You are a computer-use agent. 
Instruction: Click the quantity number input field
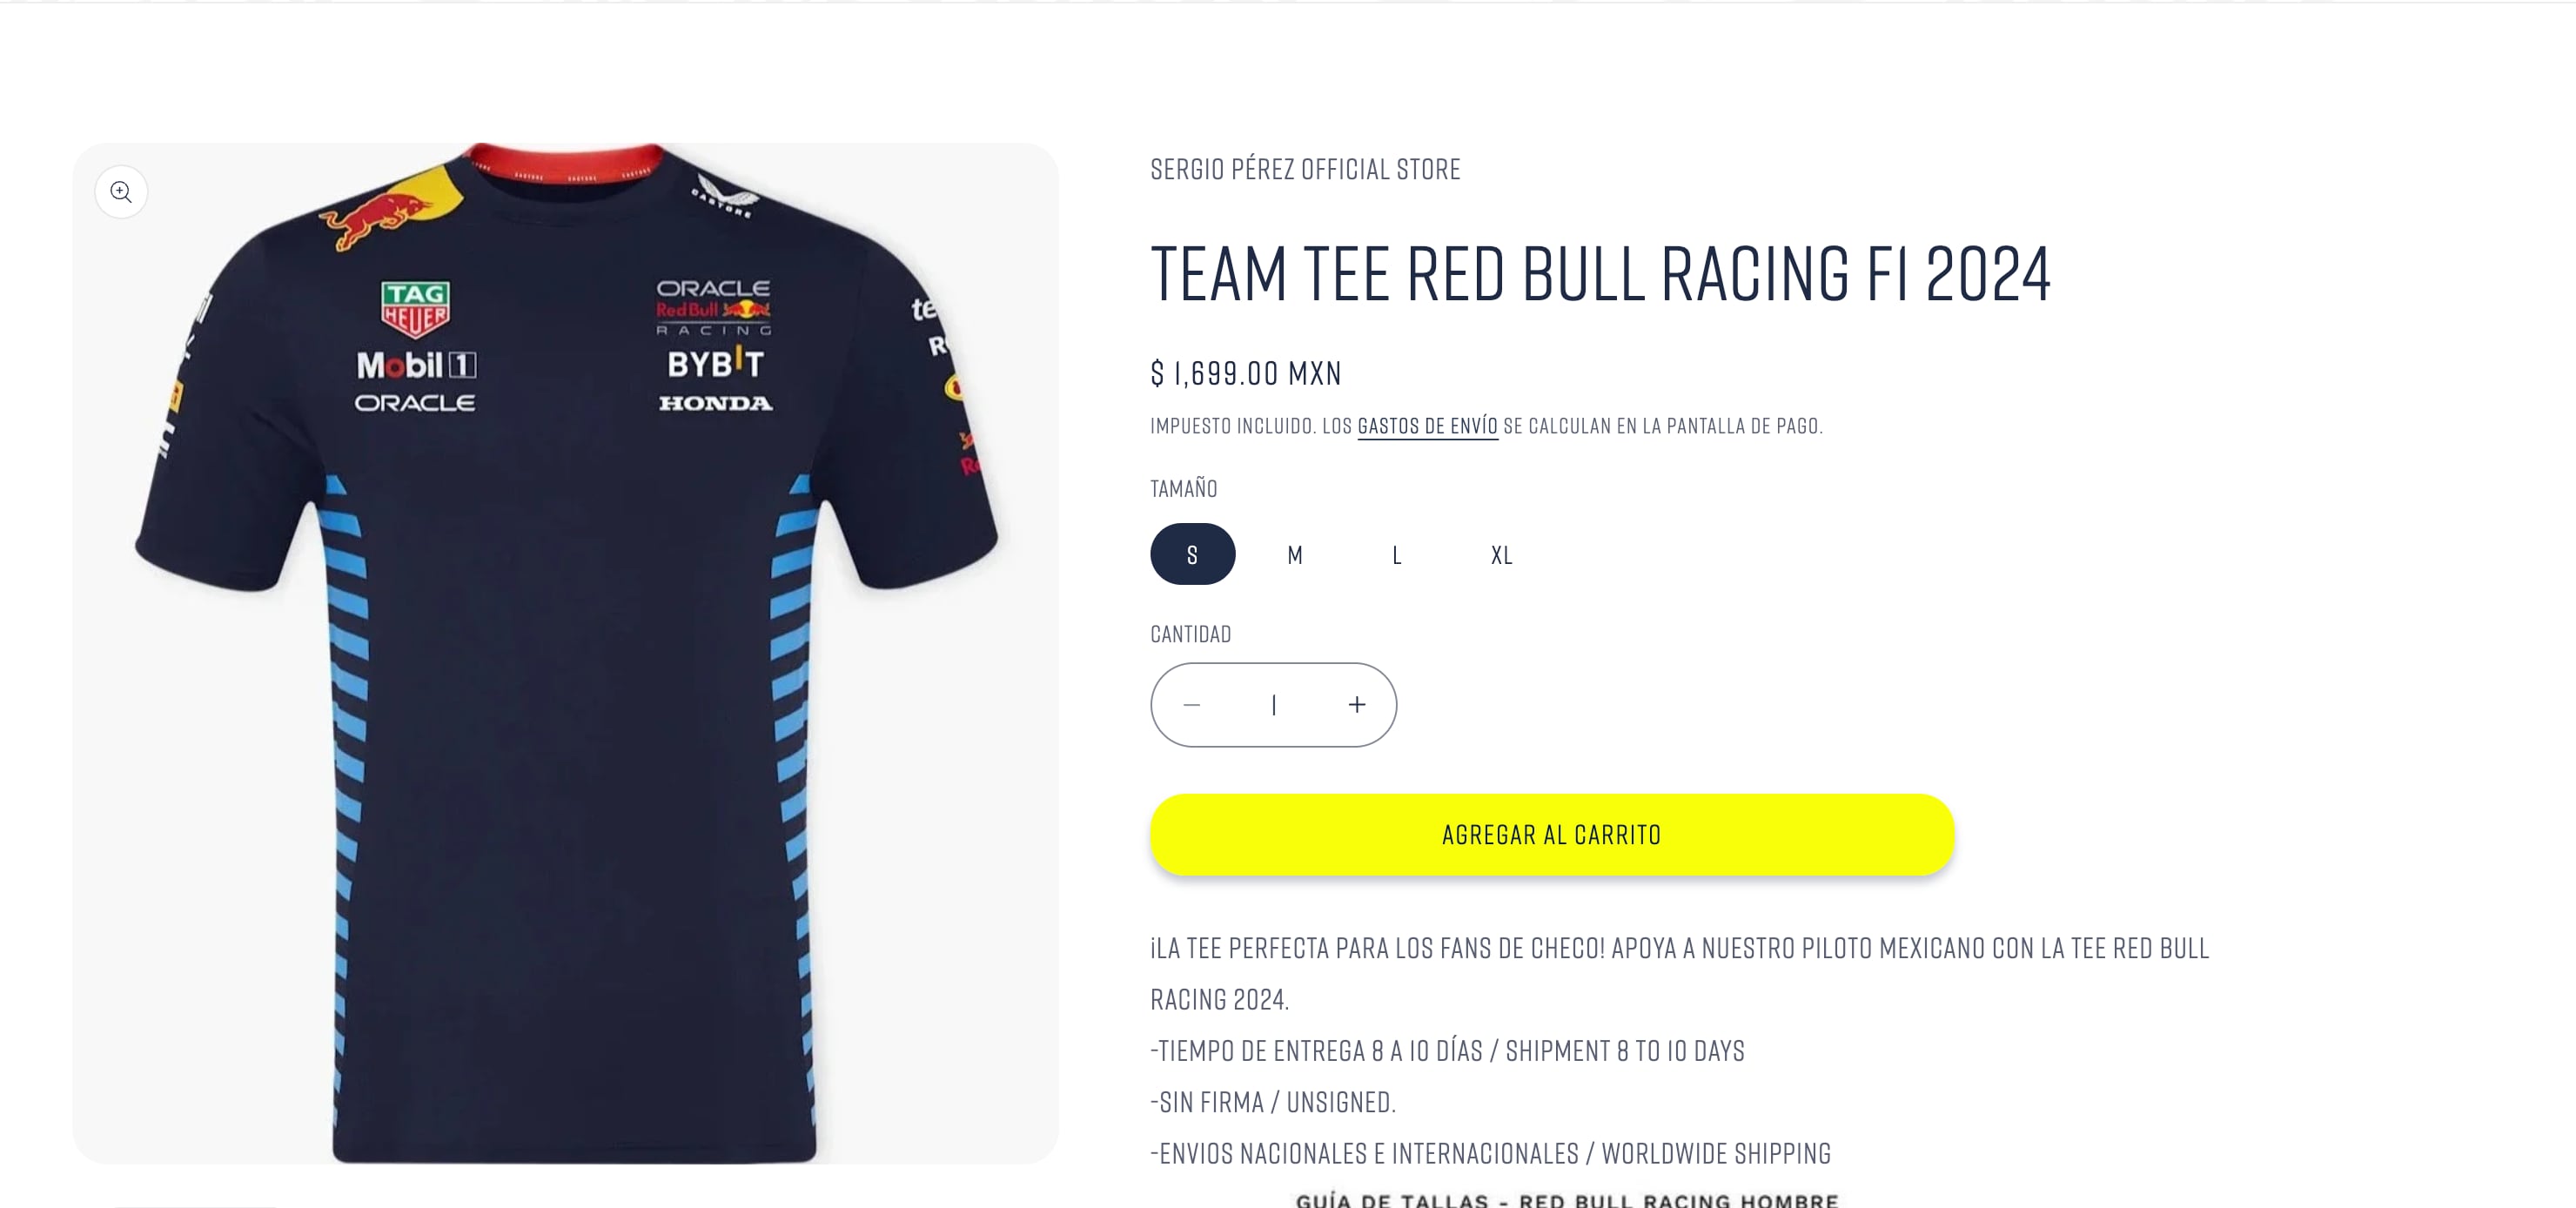pyautogui.click(x=1274, y=705)
